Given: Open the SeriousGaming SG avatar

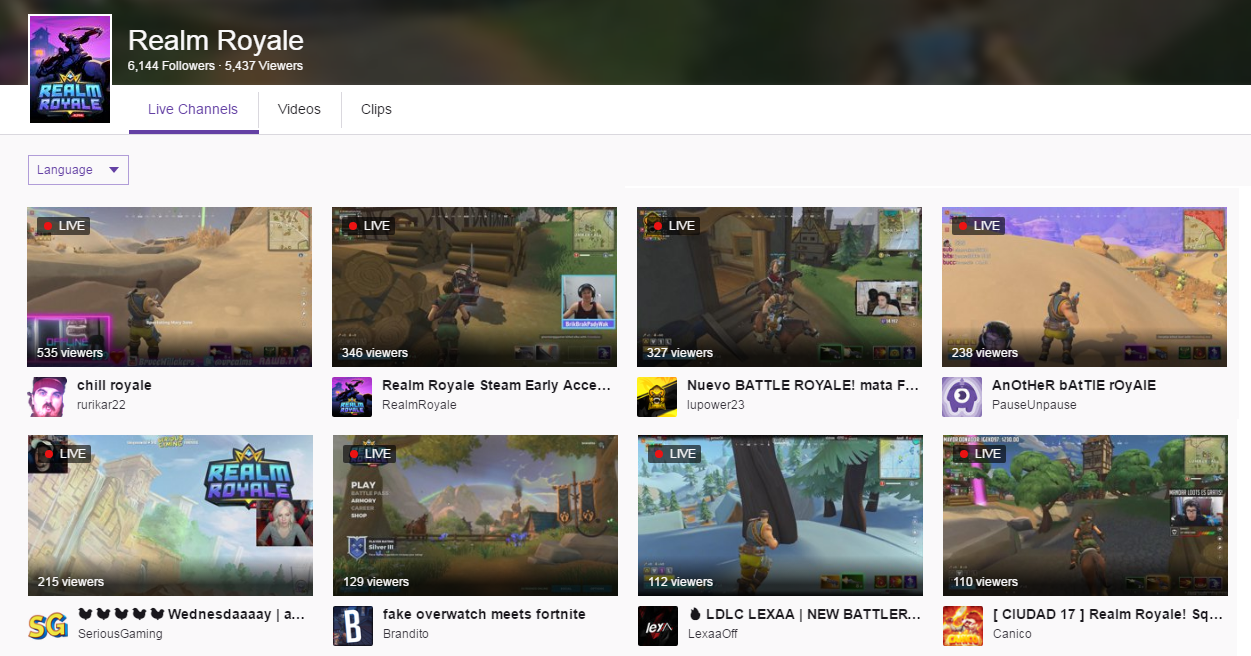Looking at the screenshot, I should [x=47, y=626].
